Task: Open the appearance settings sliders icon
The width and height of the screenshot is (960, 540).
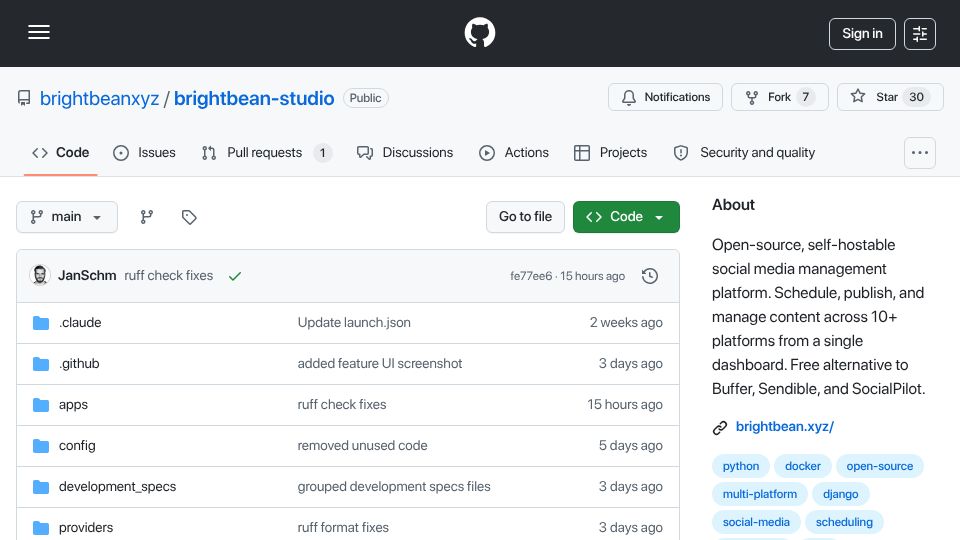Action: [x=920, y=34]
